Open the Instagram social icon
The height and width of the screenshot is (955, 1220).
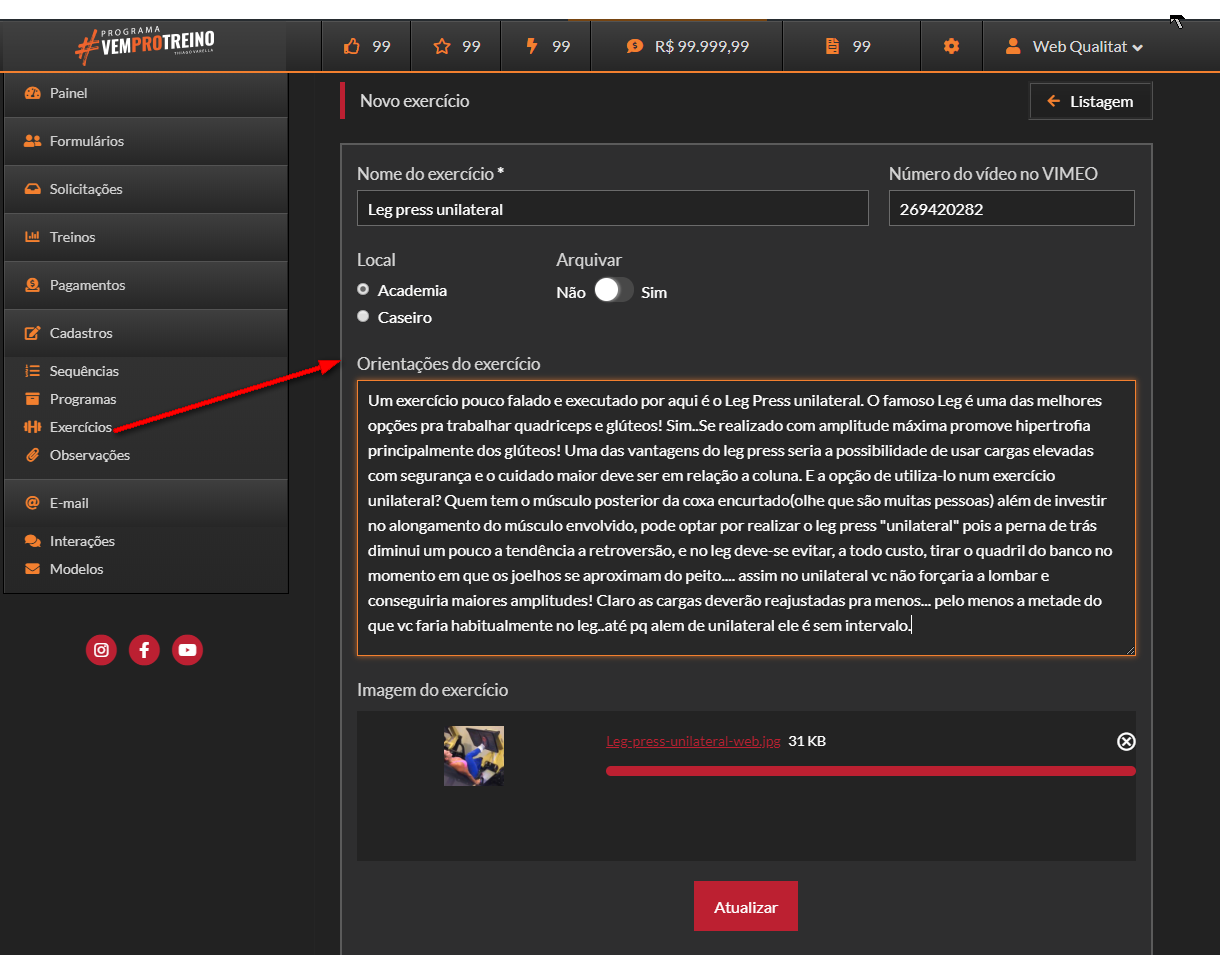coord(101,650)
